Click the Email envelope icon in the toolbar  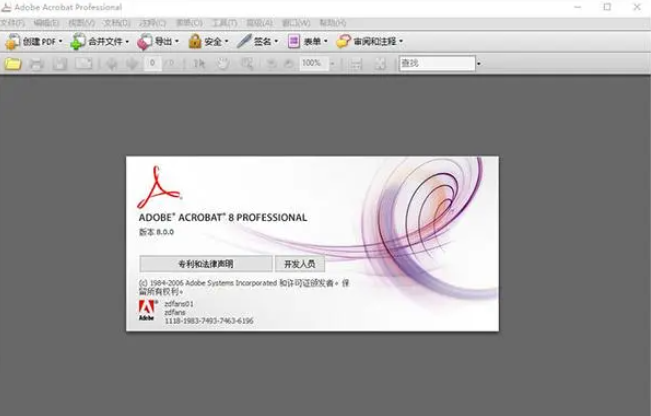click(83, 64)
